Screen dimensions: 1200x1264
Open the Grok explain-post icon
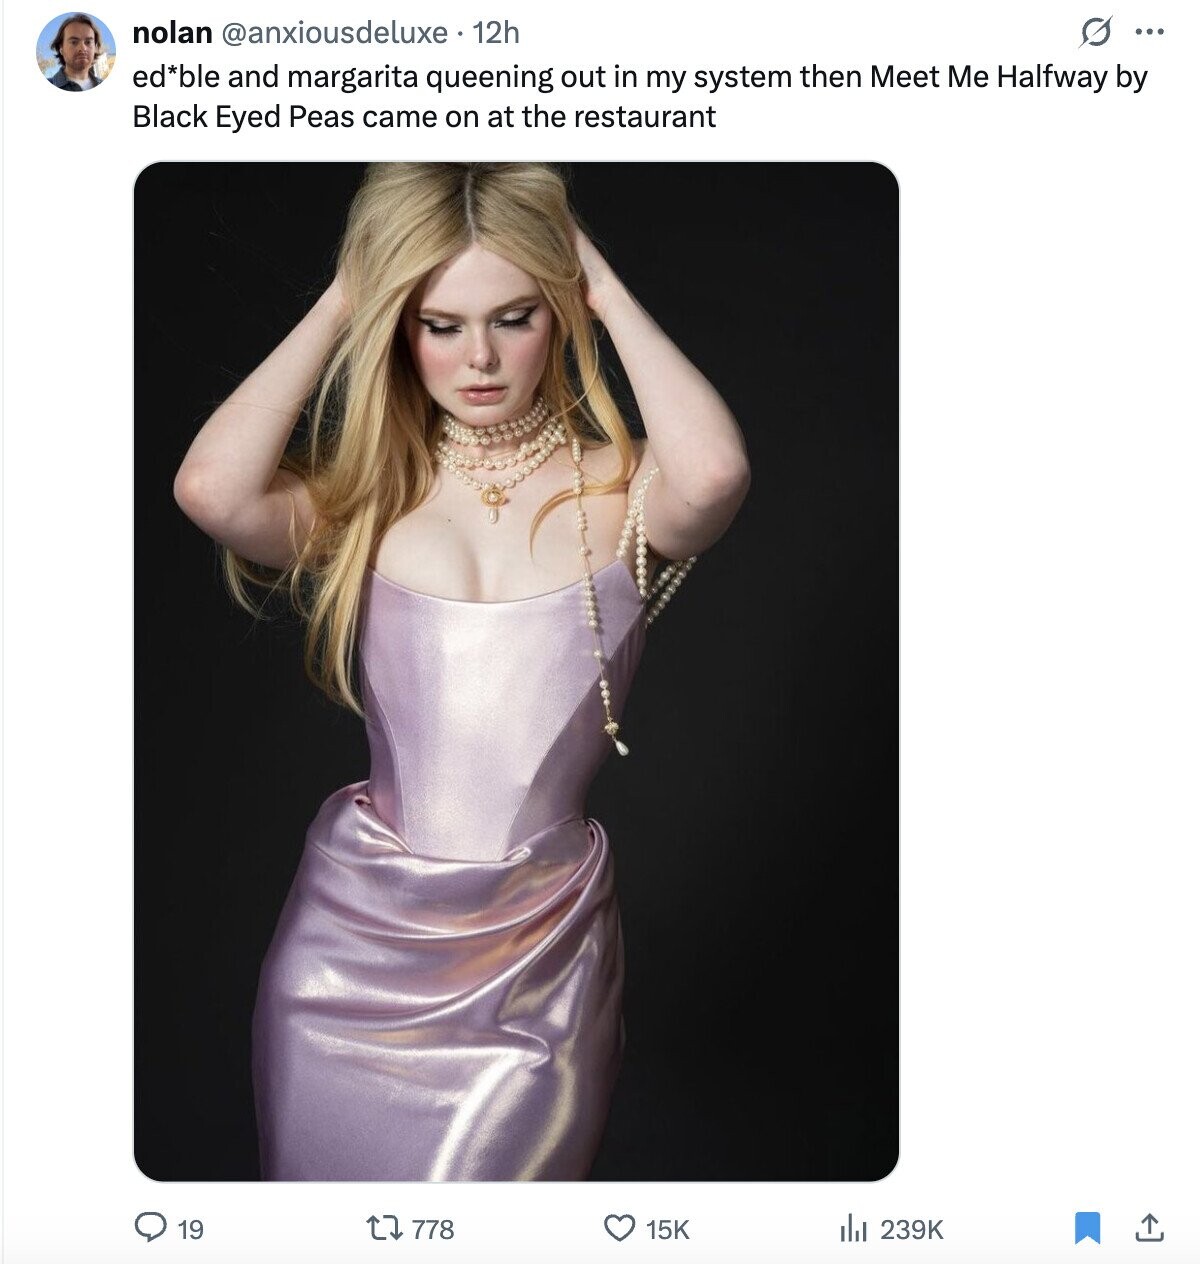[x=1095, y=34]
